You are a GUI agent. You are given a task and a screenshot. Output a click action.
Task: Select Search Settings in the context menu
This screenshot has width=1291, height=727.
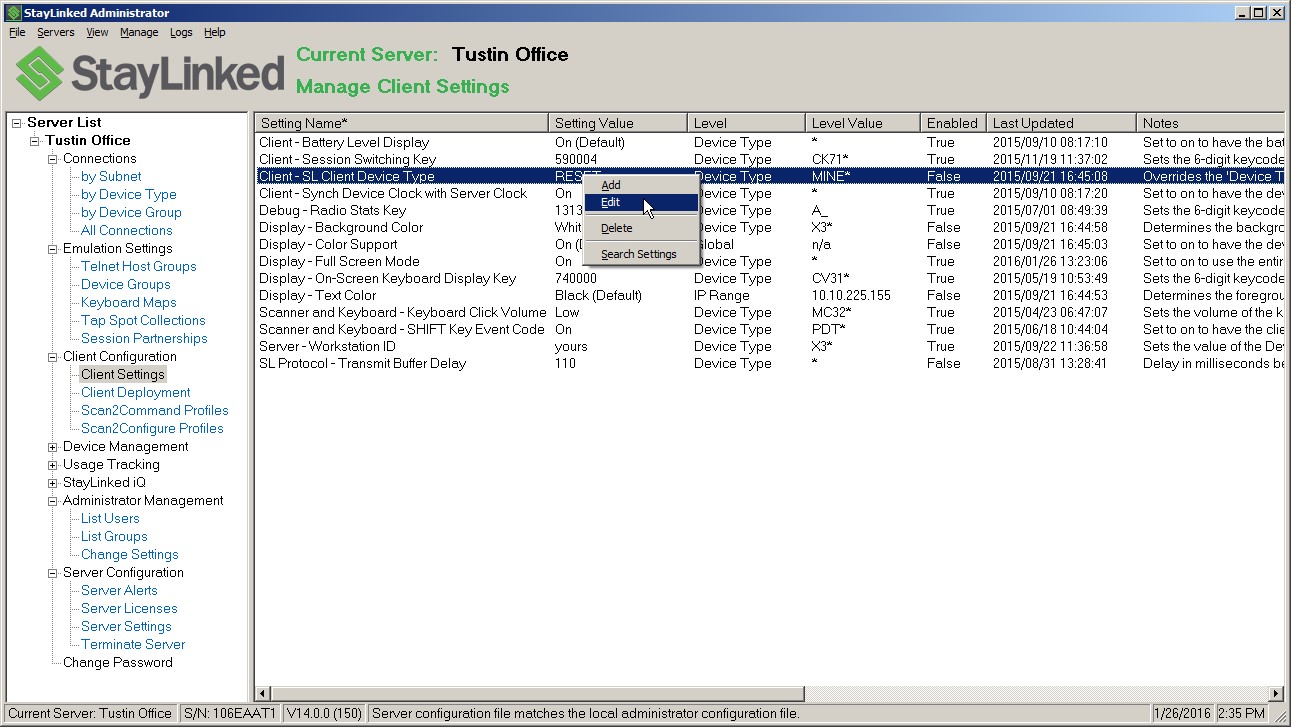(640, 254)
